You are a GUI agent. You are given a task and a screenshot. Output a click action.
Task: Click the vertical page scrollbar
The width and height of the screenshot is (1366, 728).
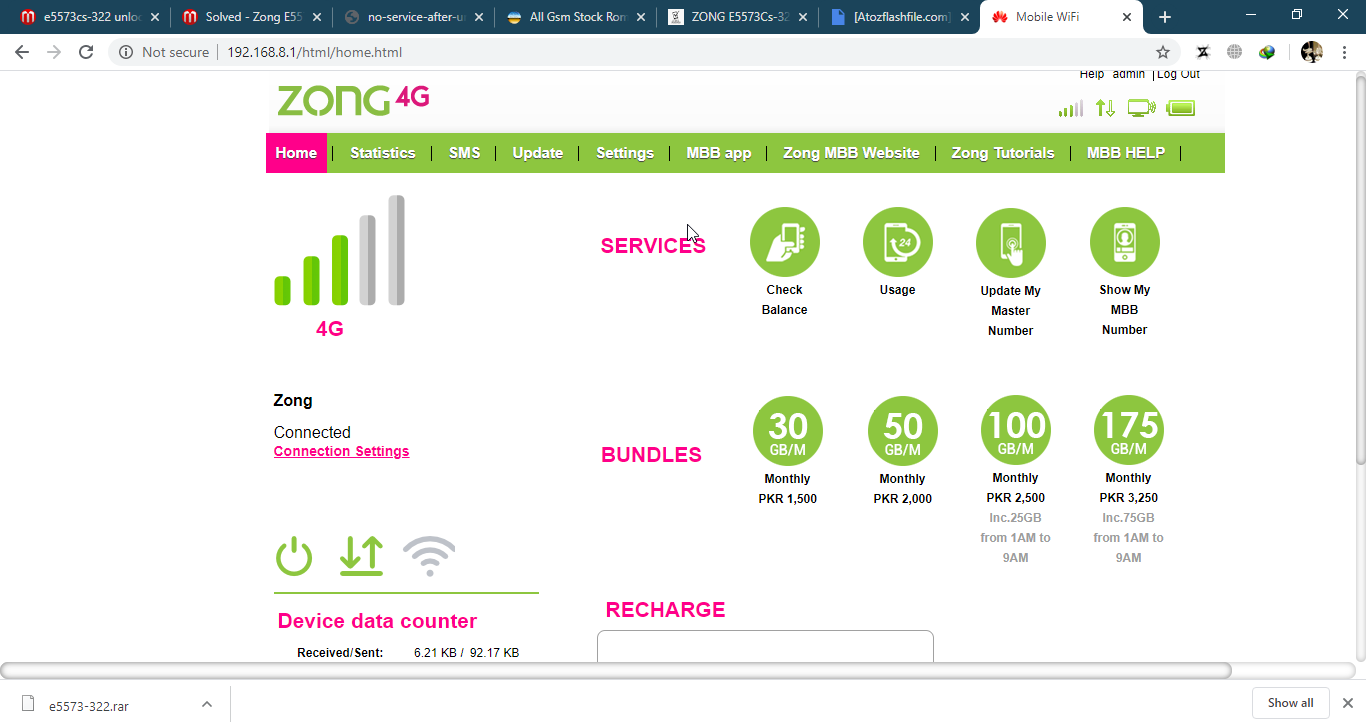[x=1360, y=268]
